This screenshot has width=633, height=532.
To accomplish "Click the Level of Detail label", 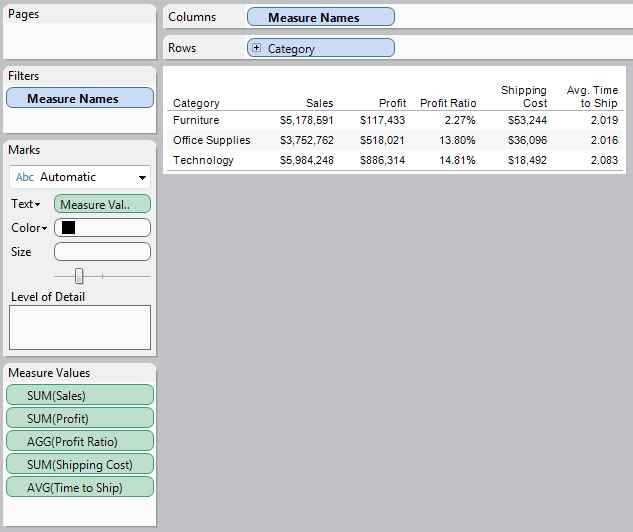I will coord(48,297).
